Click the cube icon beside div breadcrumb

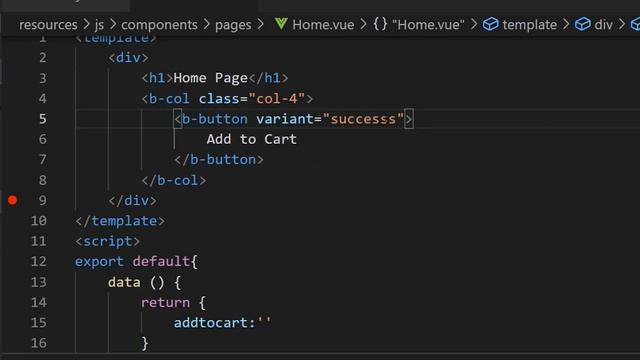pyautogui.click(x=582, y=24)
